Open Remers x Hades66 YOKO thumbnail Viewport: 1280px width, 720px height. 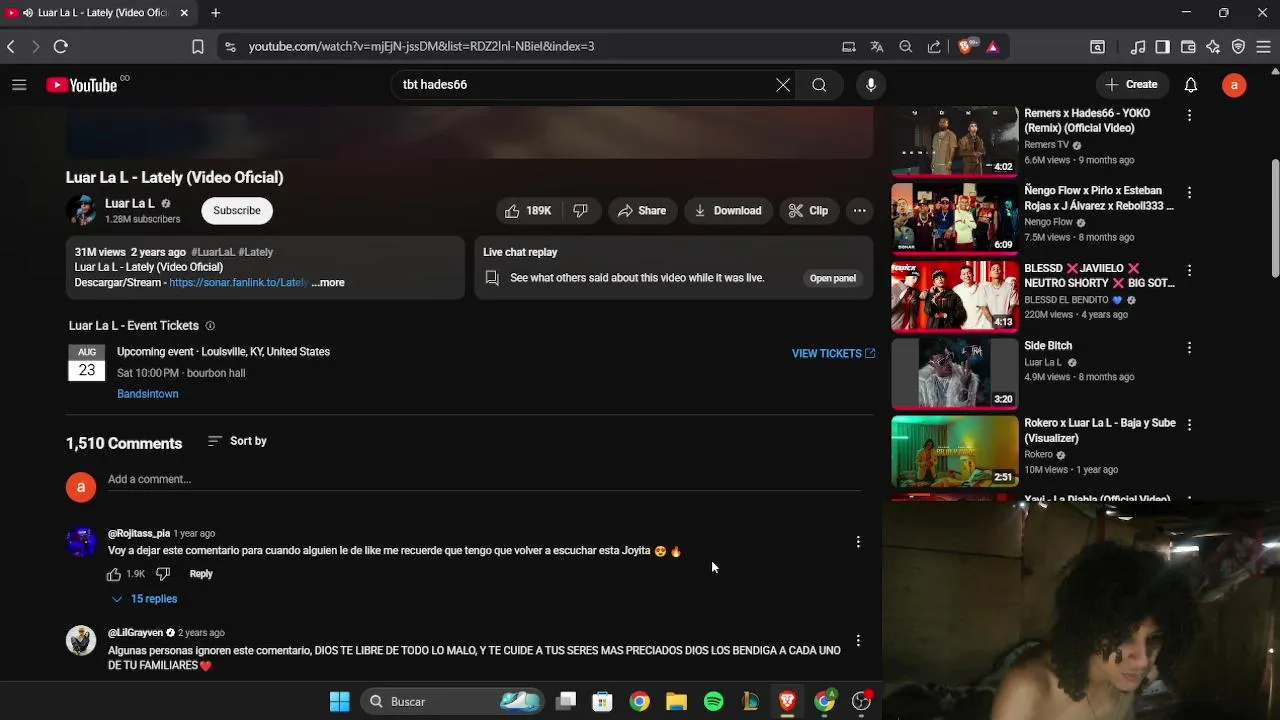(955, 141)
